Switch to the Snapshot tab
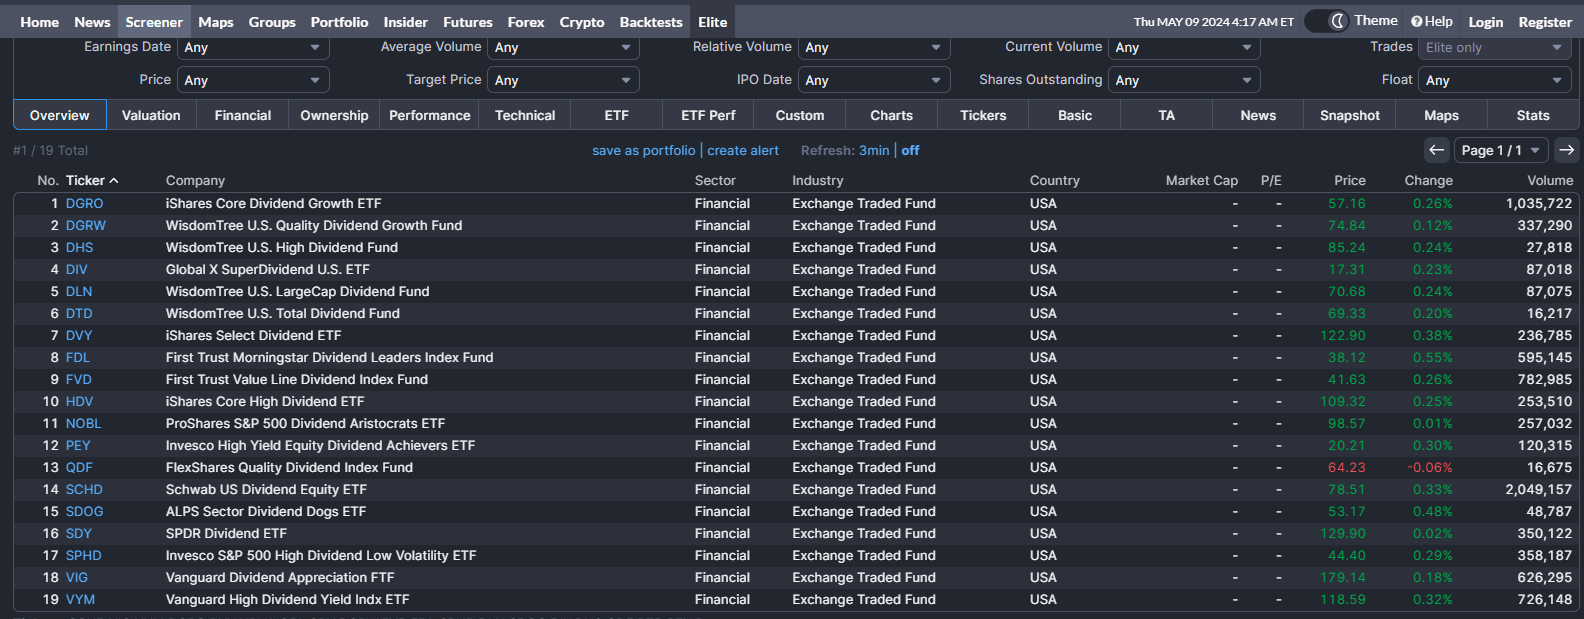The height and width of the screenshot is (619, 1584). click(x=1350, y=115)
